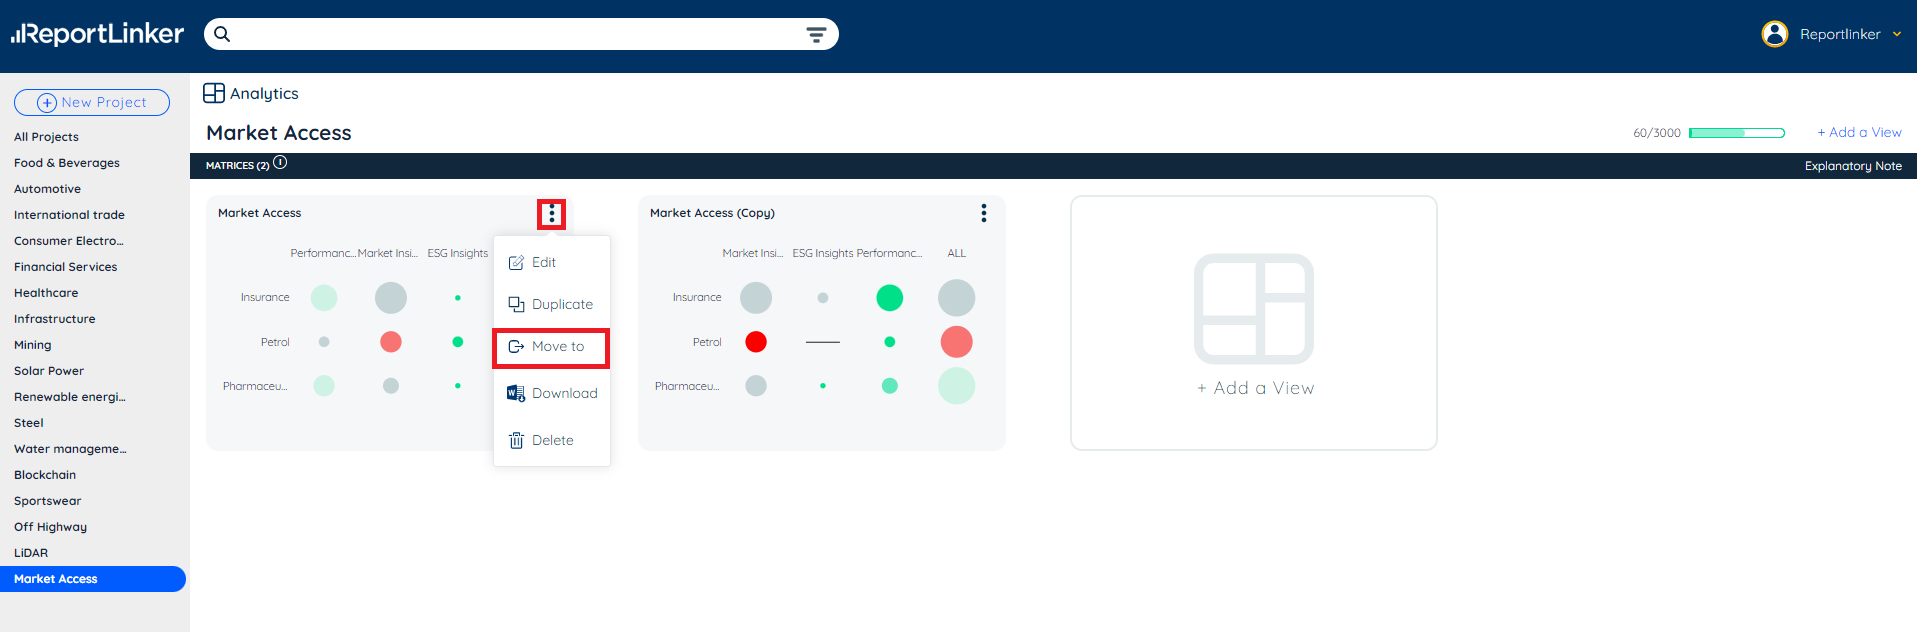Click the New Project button
The height and width of the screenshot is (632, 1917).
[x=92, y=102]
